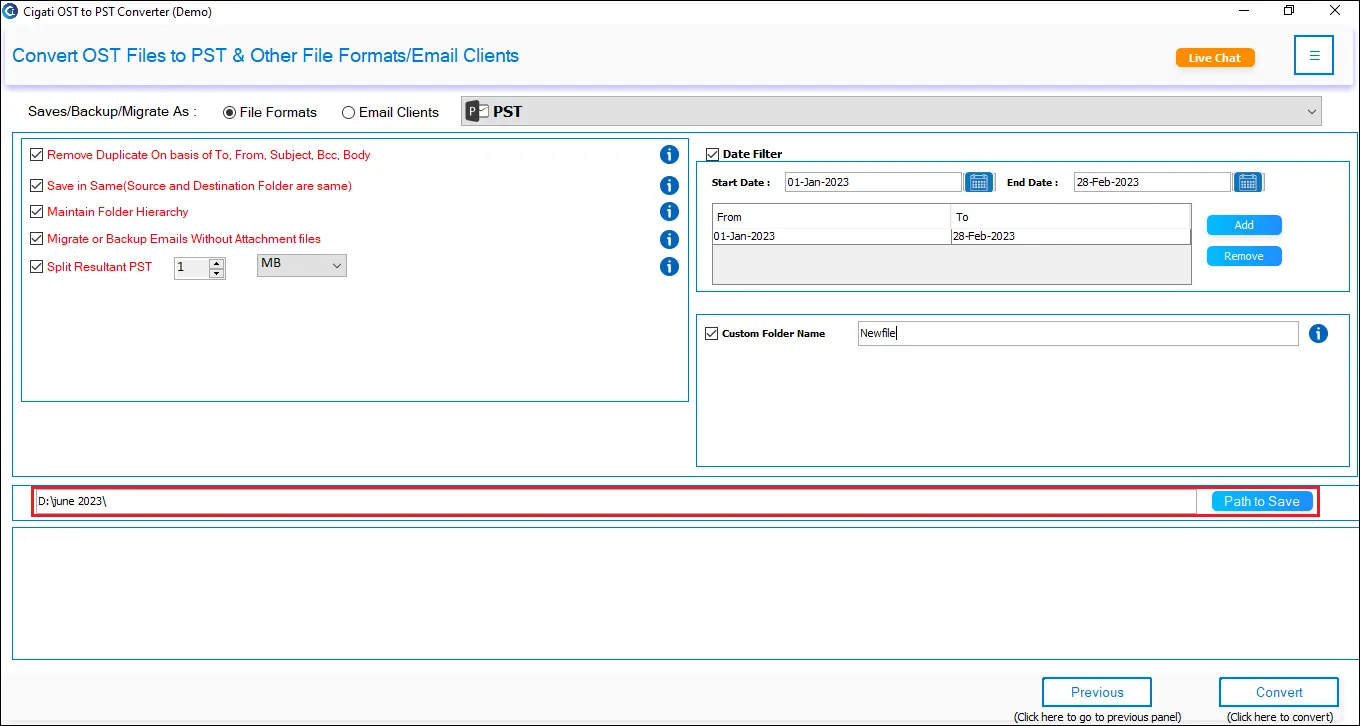Screen dimensions: 1360x726
Task: Open info icon beside Custom Folder Name
Action: pyautogui.click(x=1318, y=333)
